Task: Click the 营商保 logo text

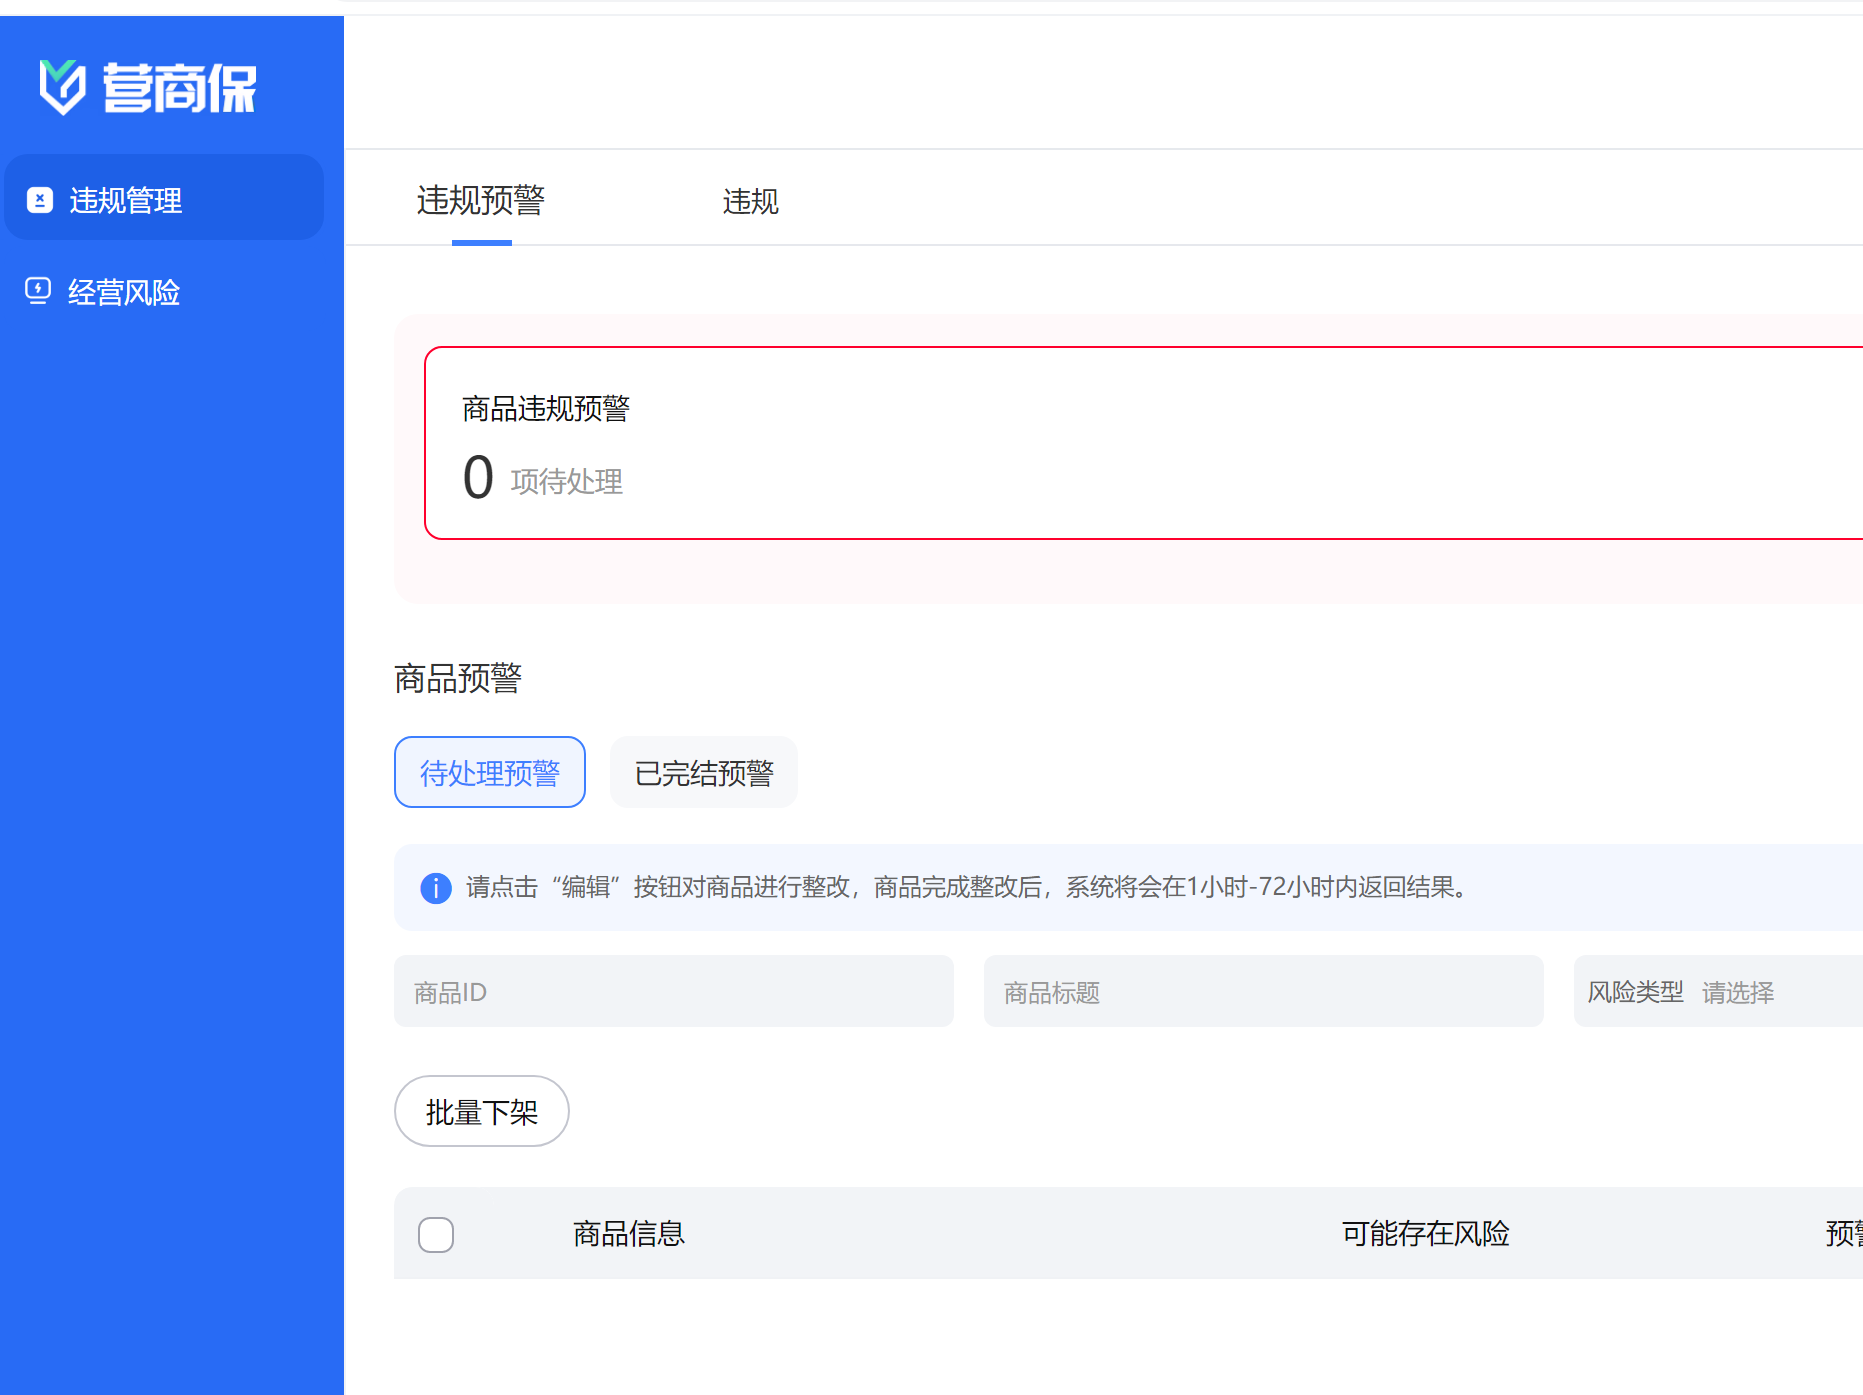Action: pos(180,88)
